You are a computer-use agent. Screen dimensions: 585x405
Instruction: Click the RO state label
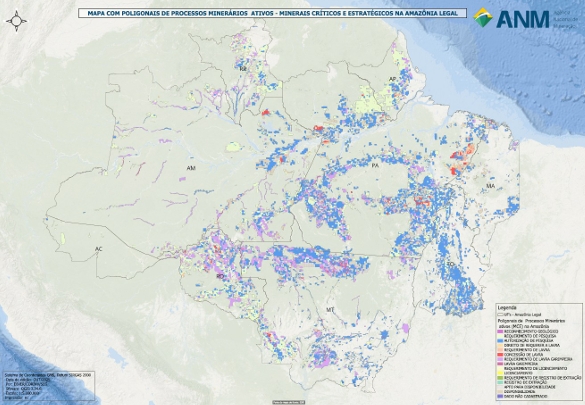pyautogui.click(x=220, y=276)
